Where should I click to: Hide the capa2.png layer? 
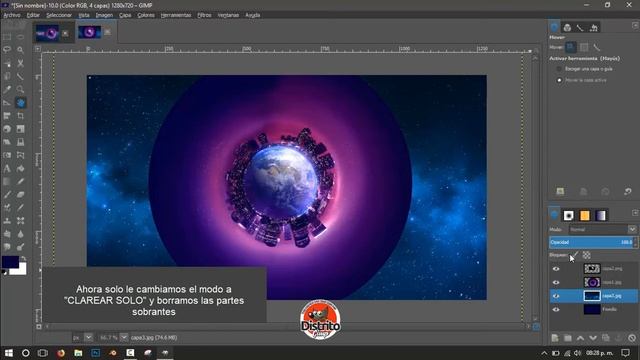click(x=556, y=269)
